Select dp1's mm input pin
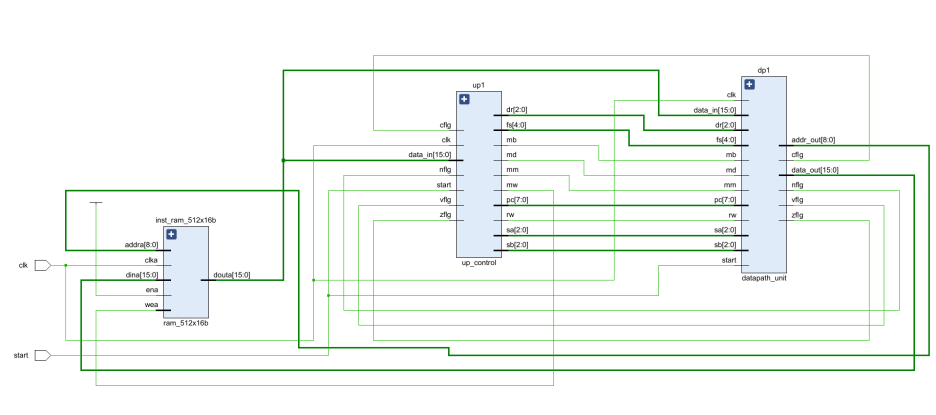Screen dimensions: 936x415 730,185
